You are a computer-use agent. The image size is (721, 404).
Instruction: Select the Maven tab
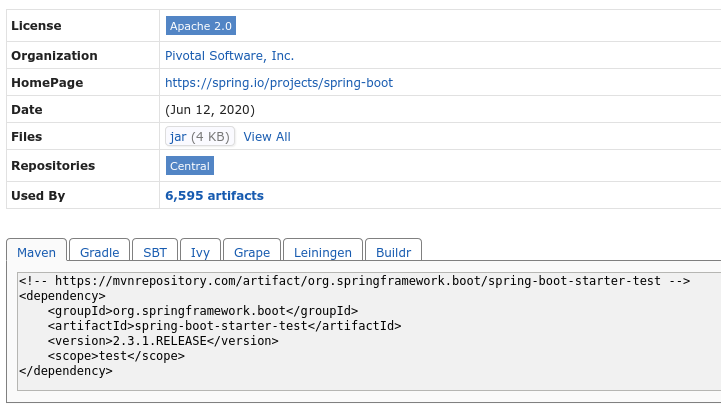tap(36, 252)
